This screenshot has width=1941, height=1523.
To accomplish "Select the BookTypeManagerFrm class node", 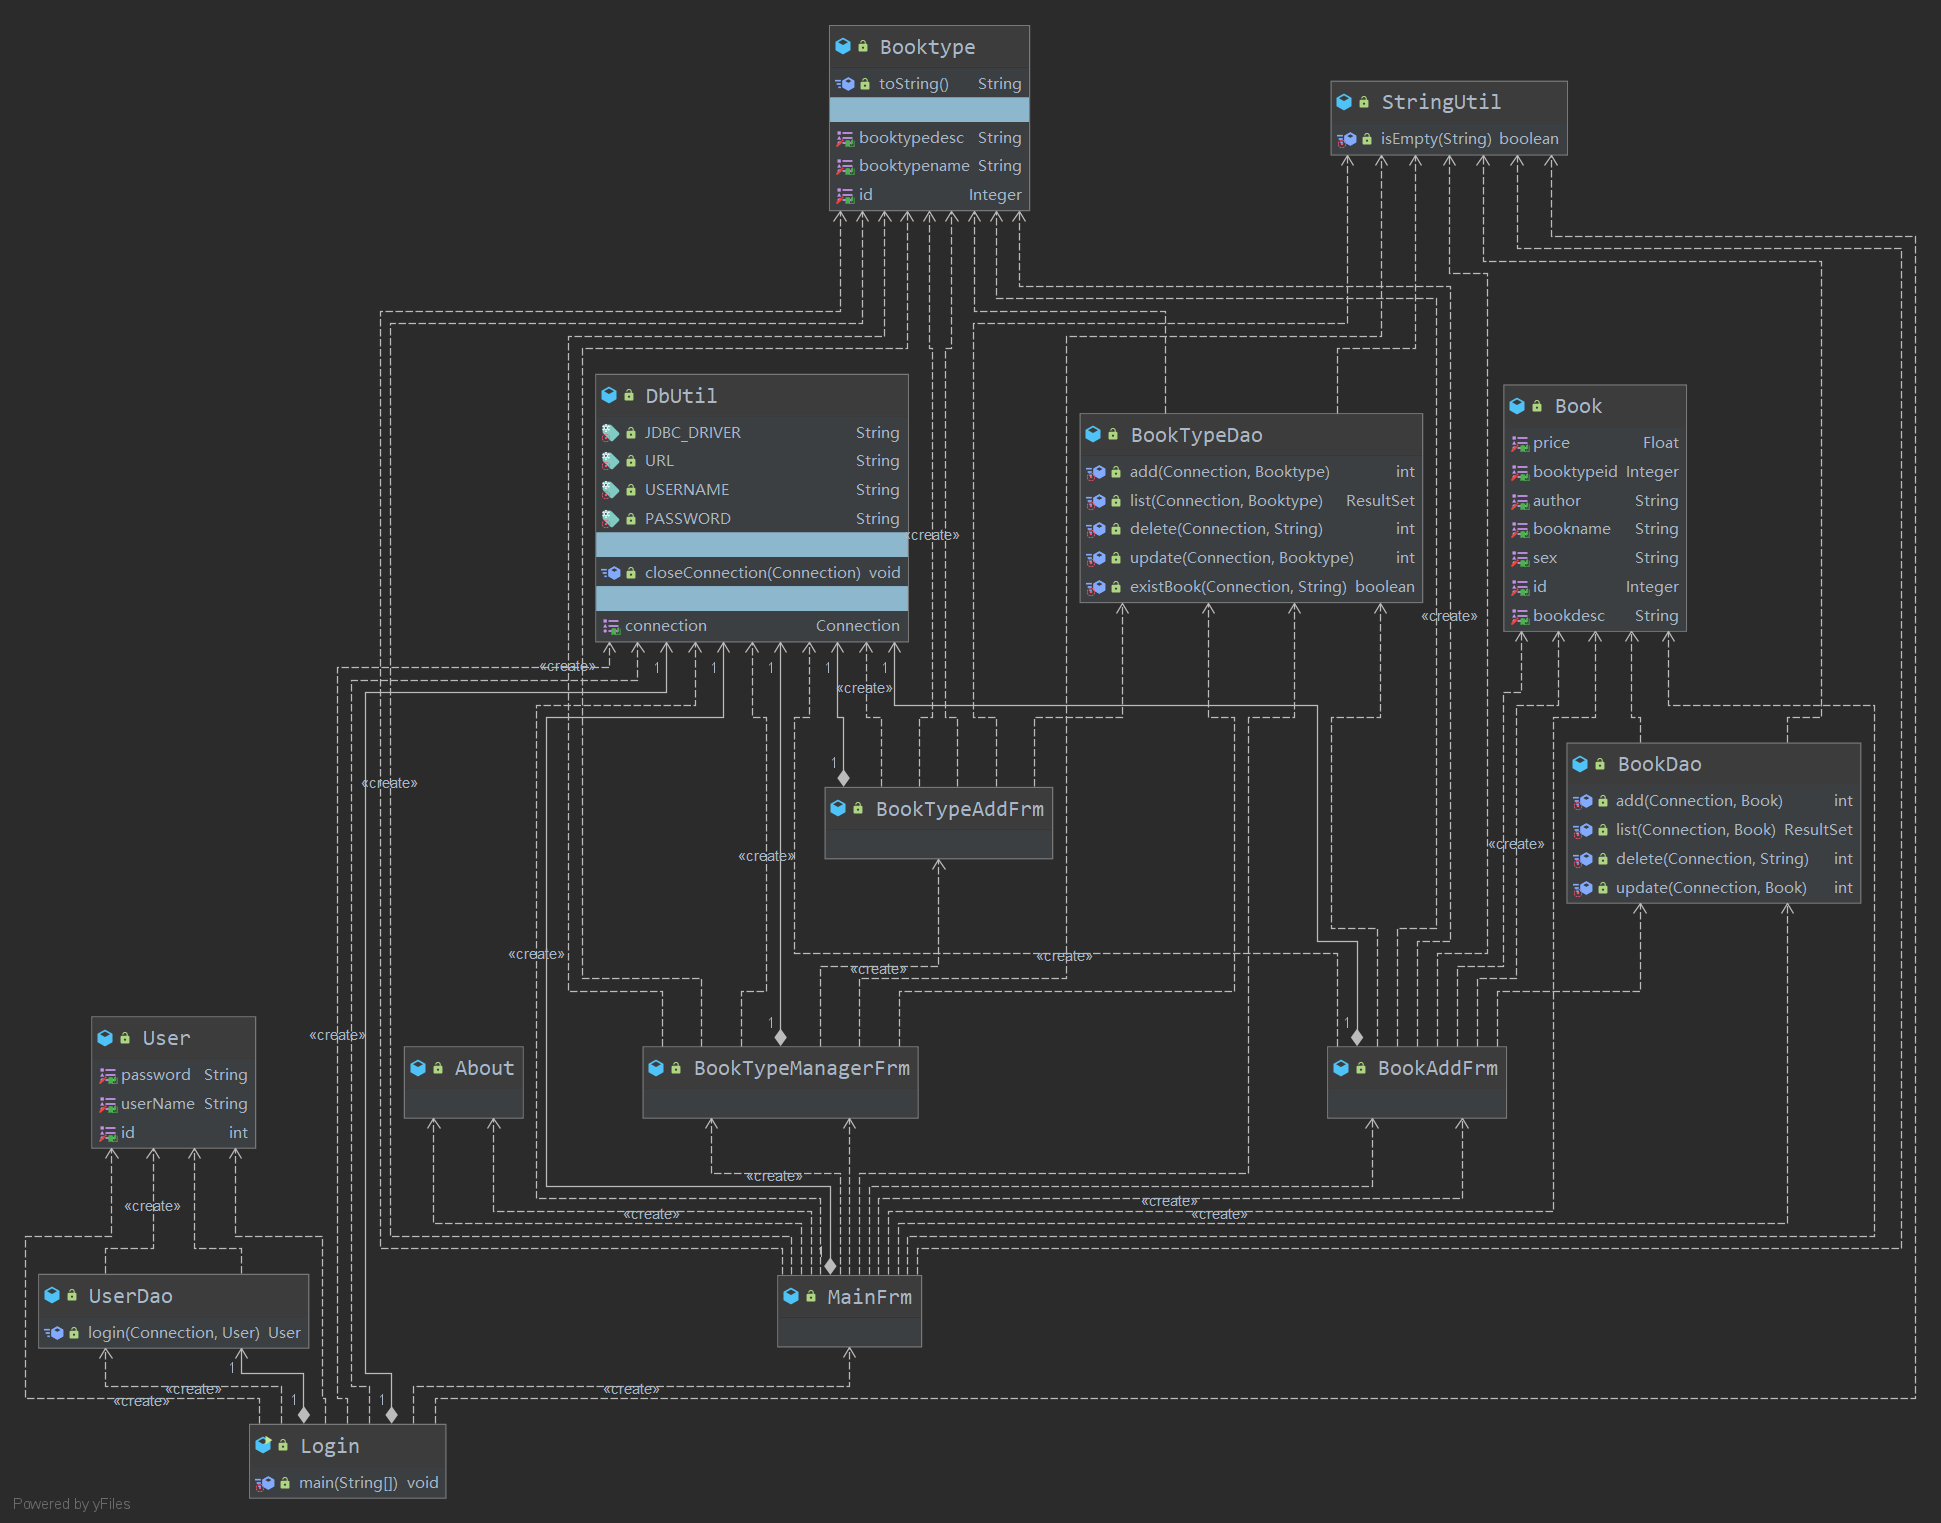I will pyautogui.click(x=780, y=1082).
